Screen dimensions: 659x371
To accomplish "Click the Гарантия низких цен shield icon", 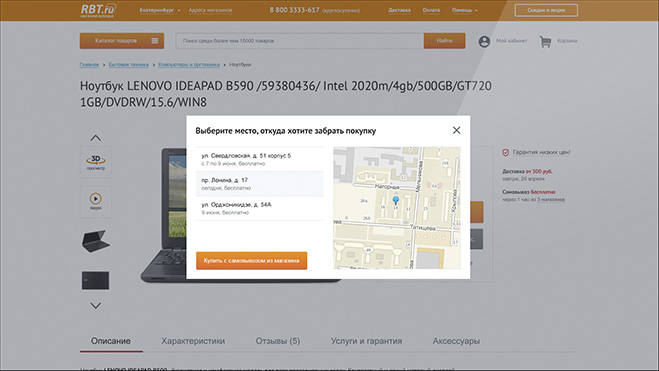I will tap(506, 152).
